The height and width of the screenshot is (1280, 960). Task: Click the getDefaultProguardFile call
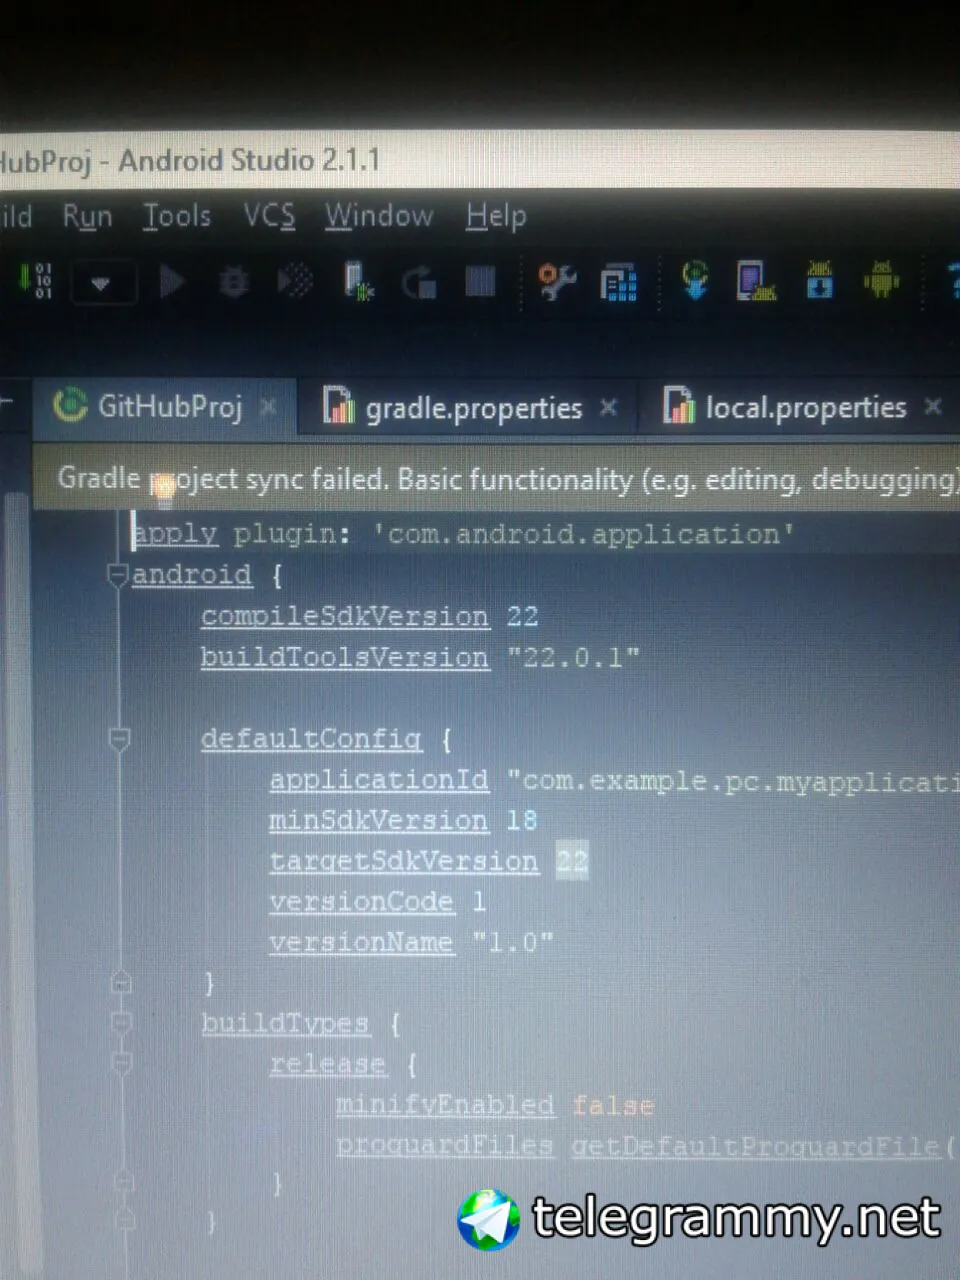click(756, 1146)
